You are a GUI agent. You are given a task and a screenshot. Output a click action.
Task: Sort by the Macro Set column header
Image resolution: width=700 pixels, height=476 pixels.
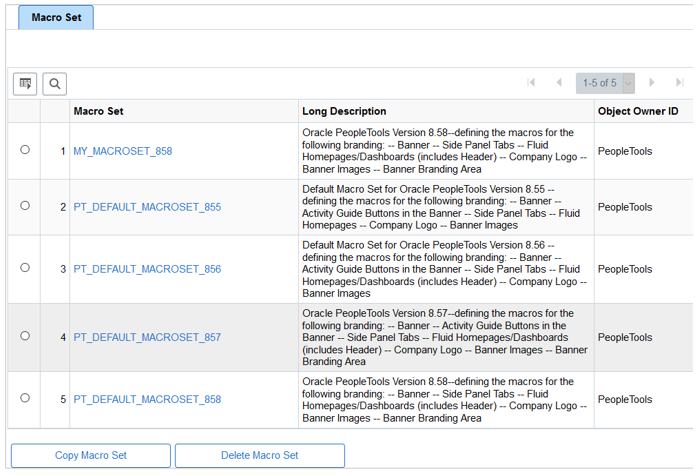pos(98,111)
